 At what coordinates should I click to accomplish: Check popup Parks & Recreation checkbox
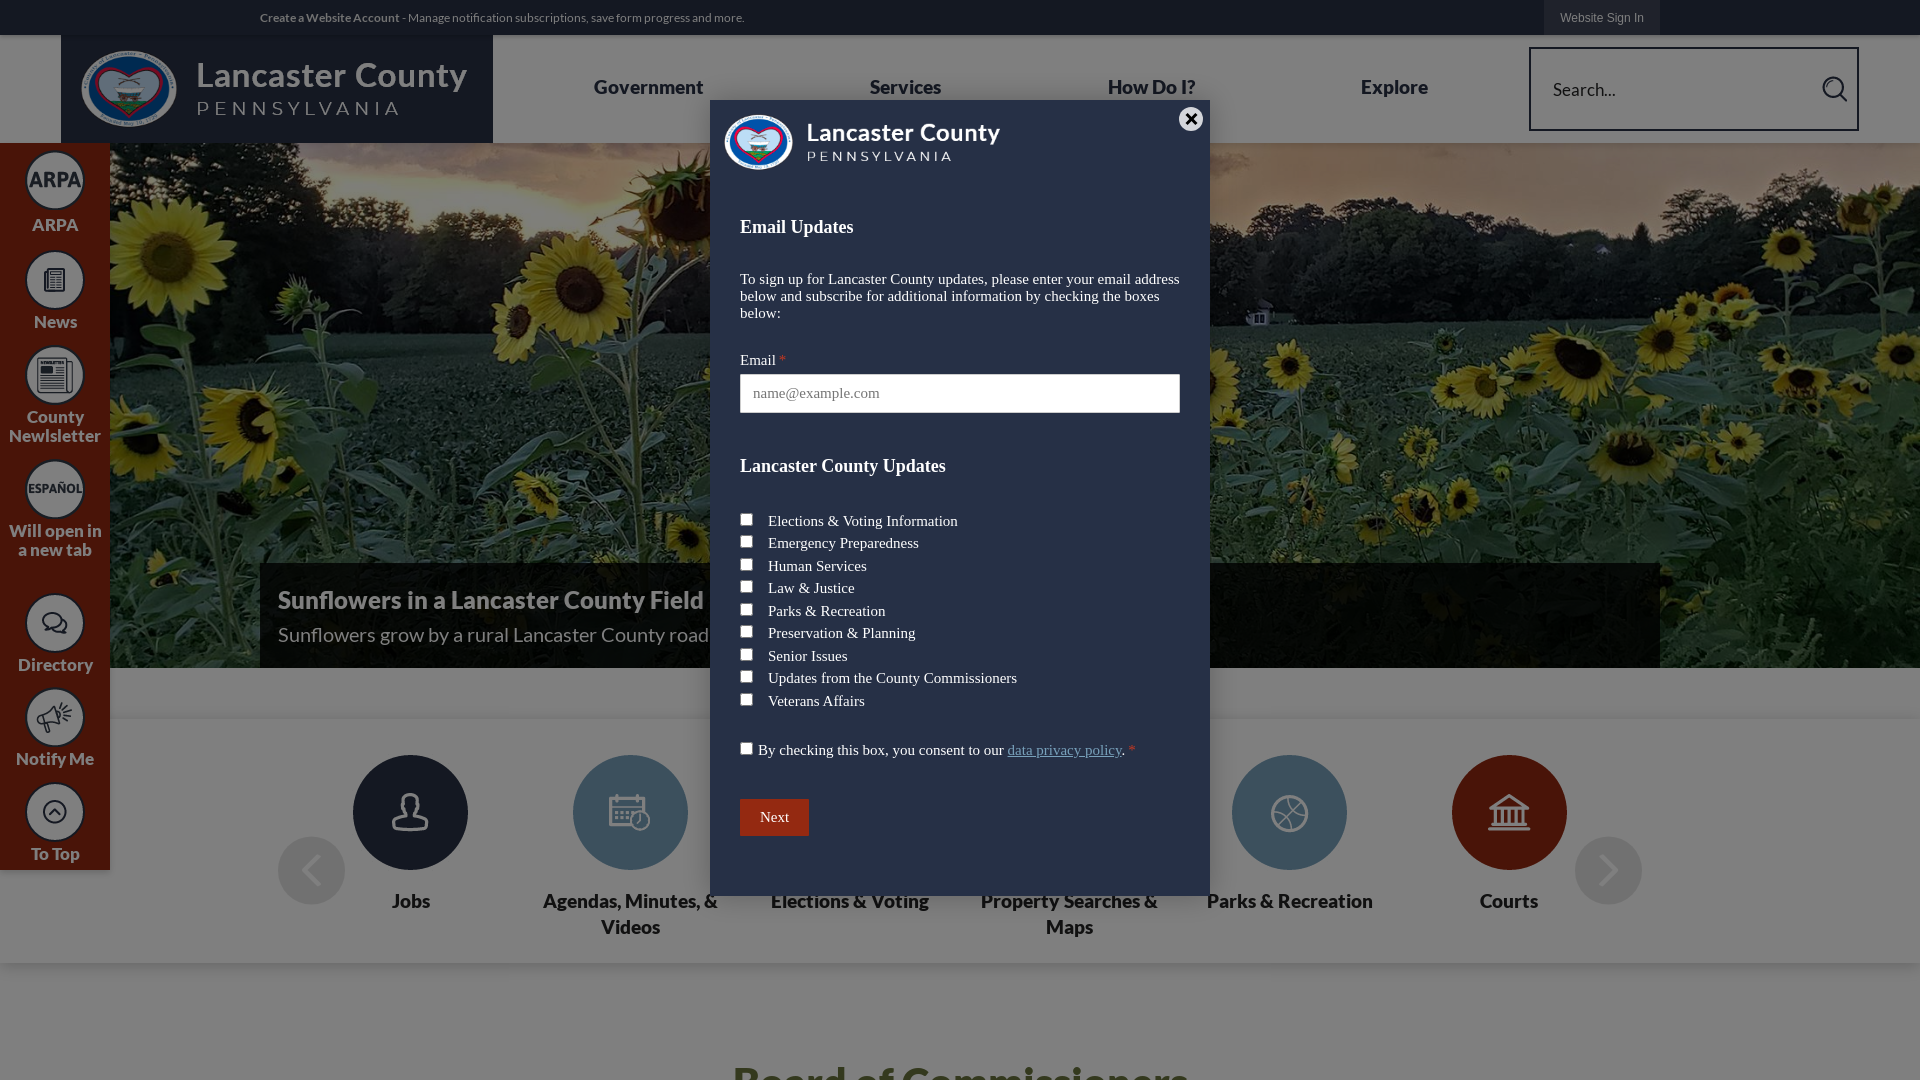pyautogui.click(x=746, y=610)
